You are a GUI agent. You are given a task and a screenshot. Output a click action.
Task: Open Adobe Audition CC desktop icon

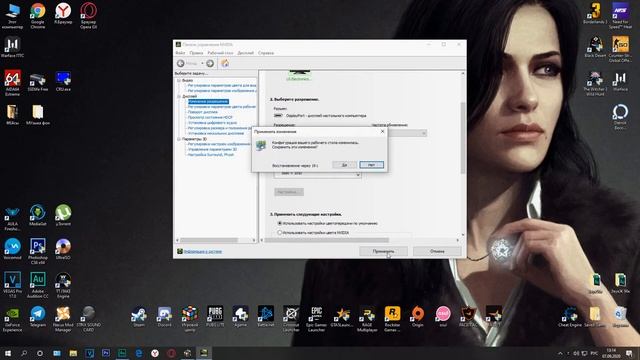[x=38, y=285]
